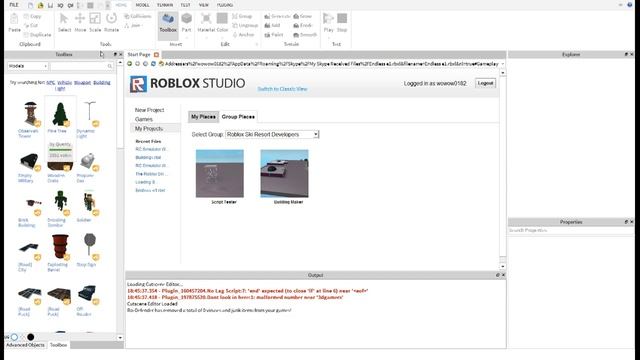640x360 pixels.
Task: Click the Ungroup command
Action: pos(245,25)
